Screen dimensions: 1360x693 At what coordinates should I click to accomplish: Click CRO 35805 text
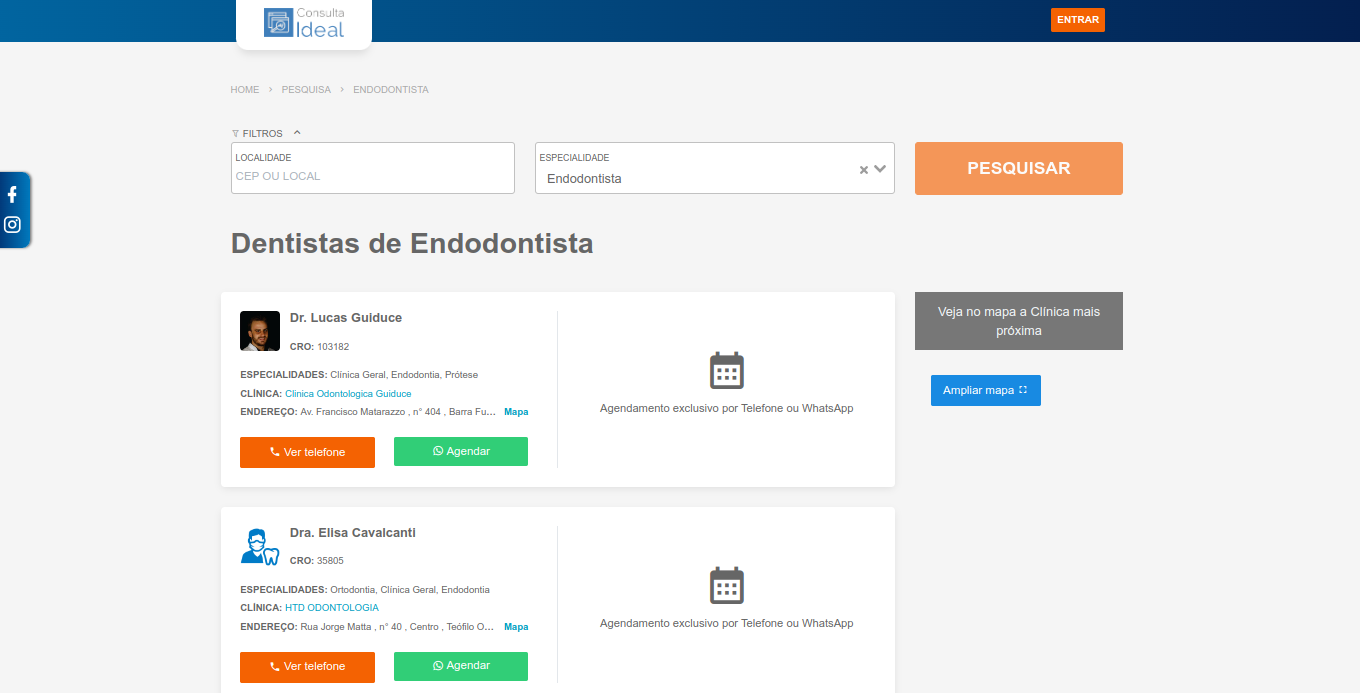click(x=316, y=561)
